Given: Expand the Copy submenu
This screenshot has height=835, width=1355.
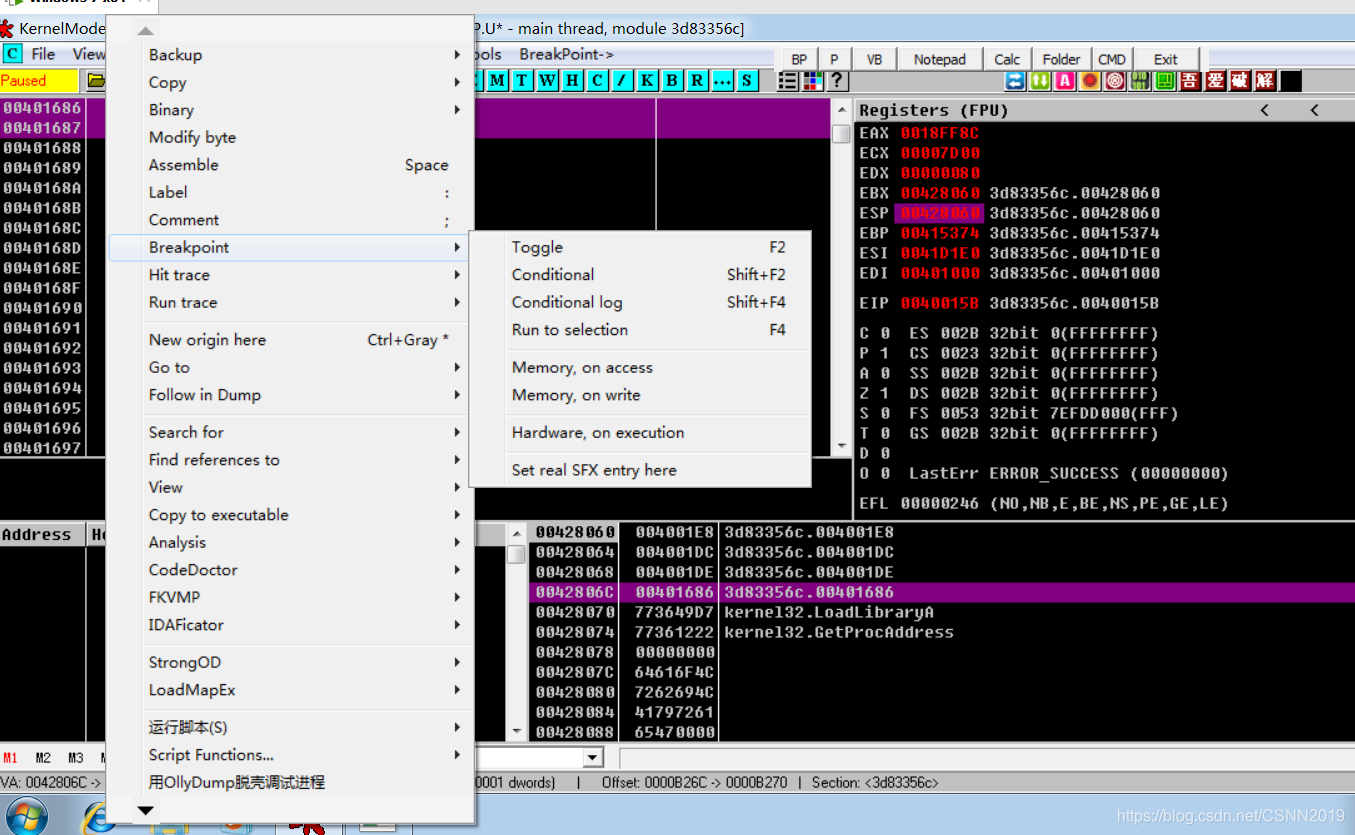Looking at the screenshot, I should (x=290, y=83).
